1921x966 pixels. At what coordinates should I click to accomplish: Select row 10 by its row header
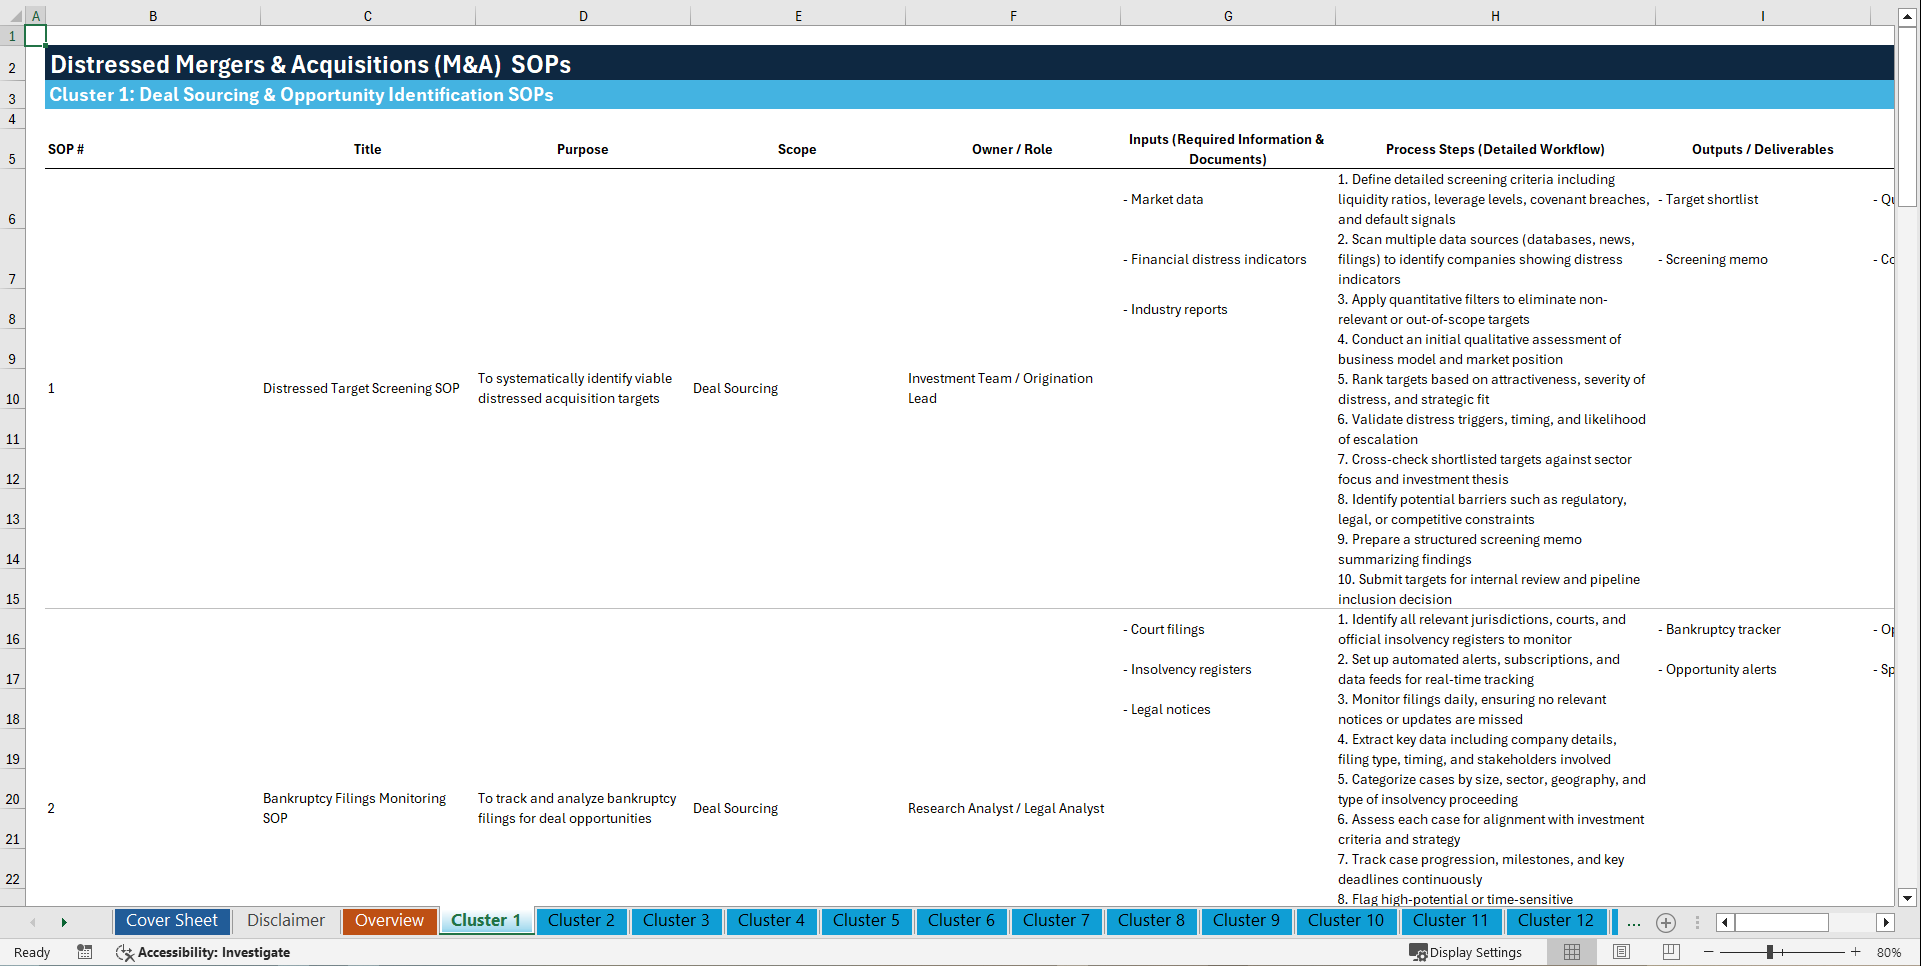[13, 398]
